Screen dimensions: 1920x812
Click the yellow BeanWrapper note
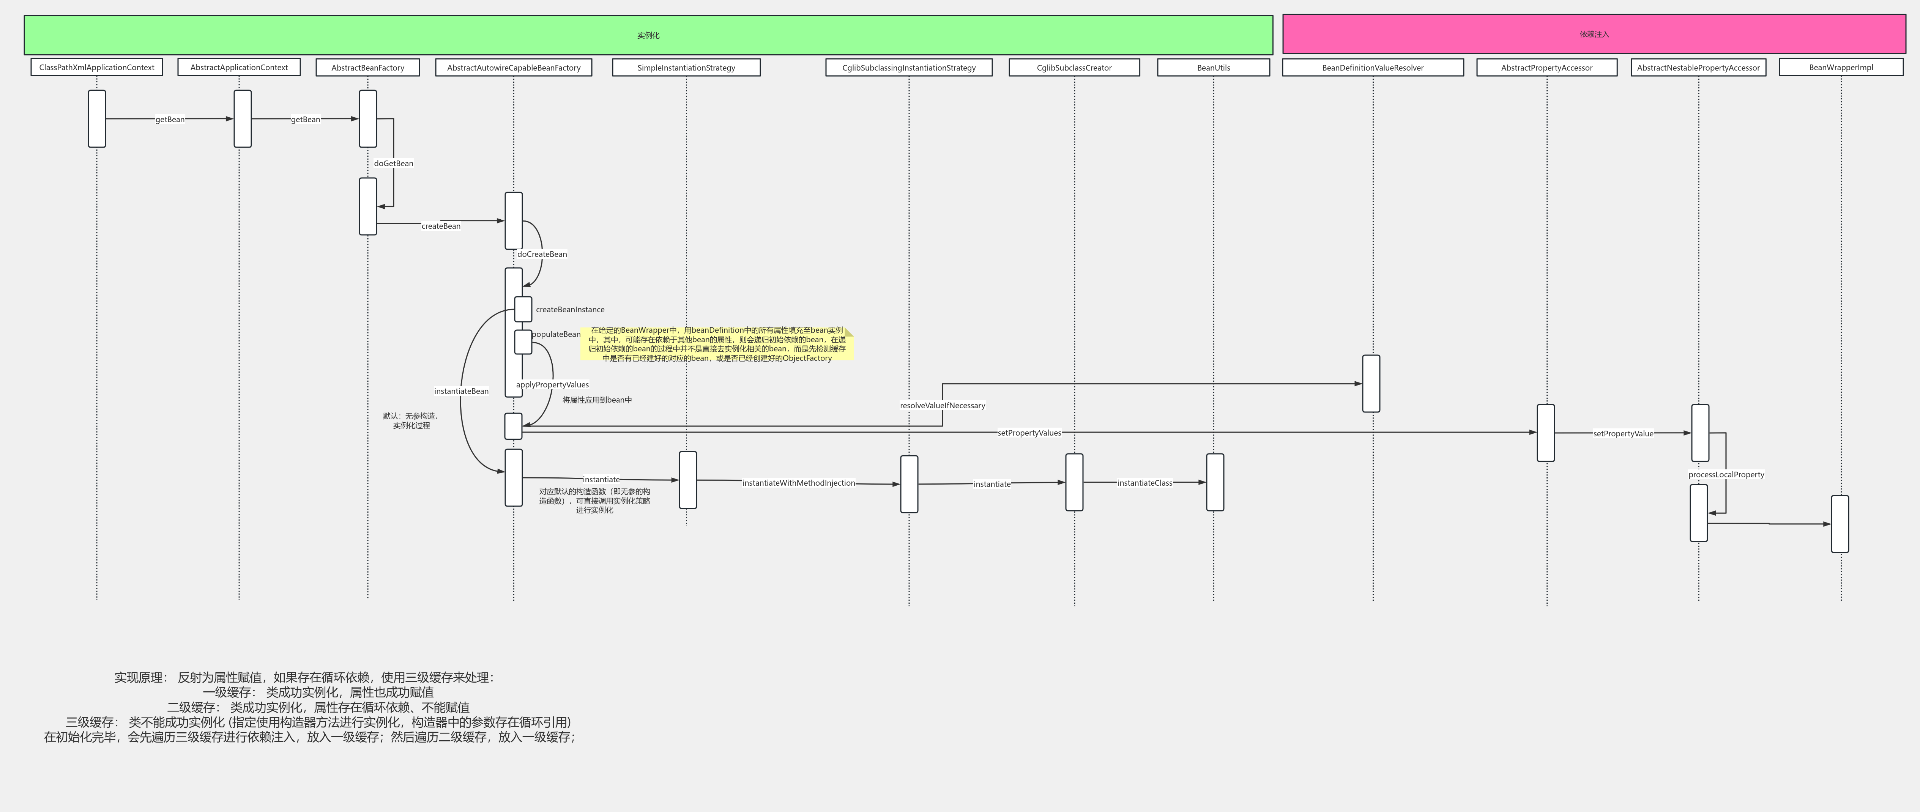pos(716,344)
